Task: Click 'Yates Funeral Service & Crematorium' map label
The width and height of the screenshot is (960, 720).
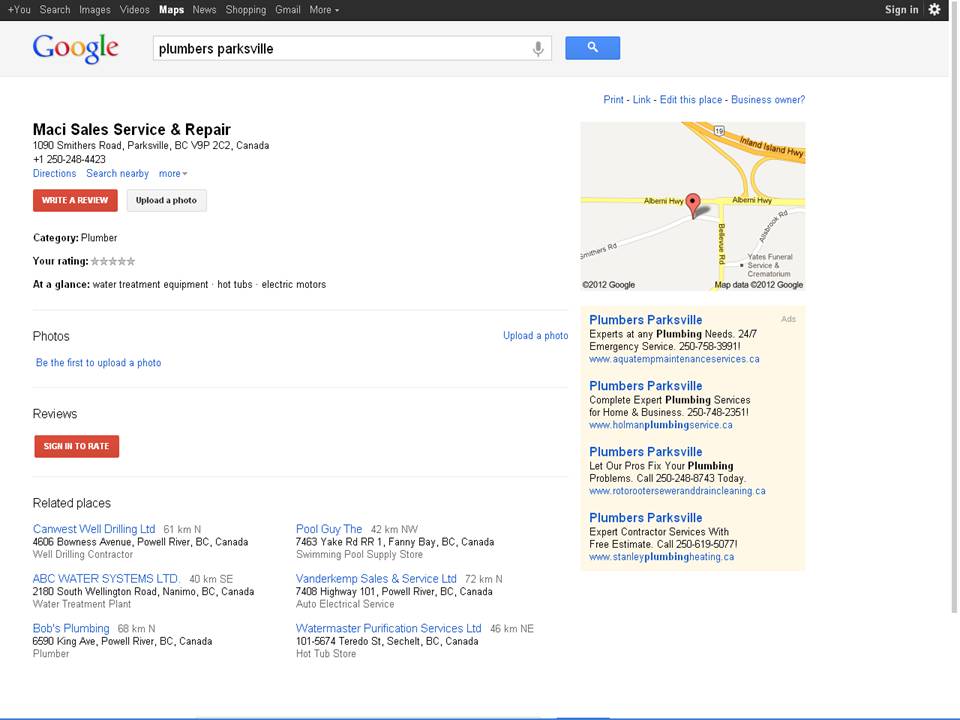Action: [x=770, y=265]
